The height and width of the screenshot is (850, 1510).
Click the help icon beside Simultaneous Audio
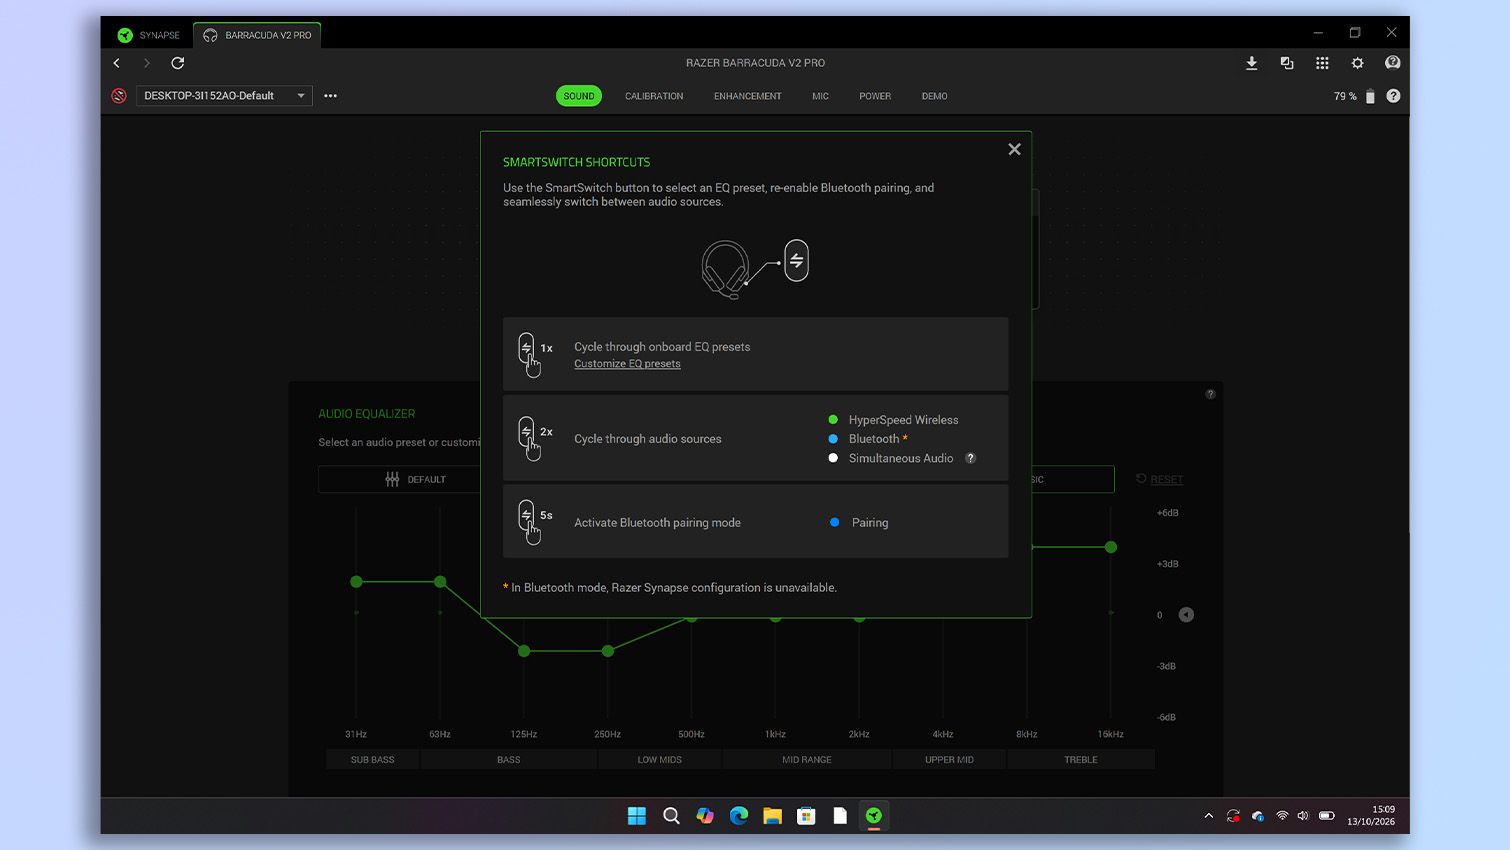tap(970, 458)
